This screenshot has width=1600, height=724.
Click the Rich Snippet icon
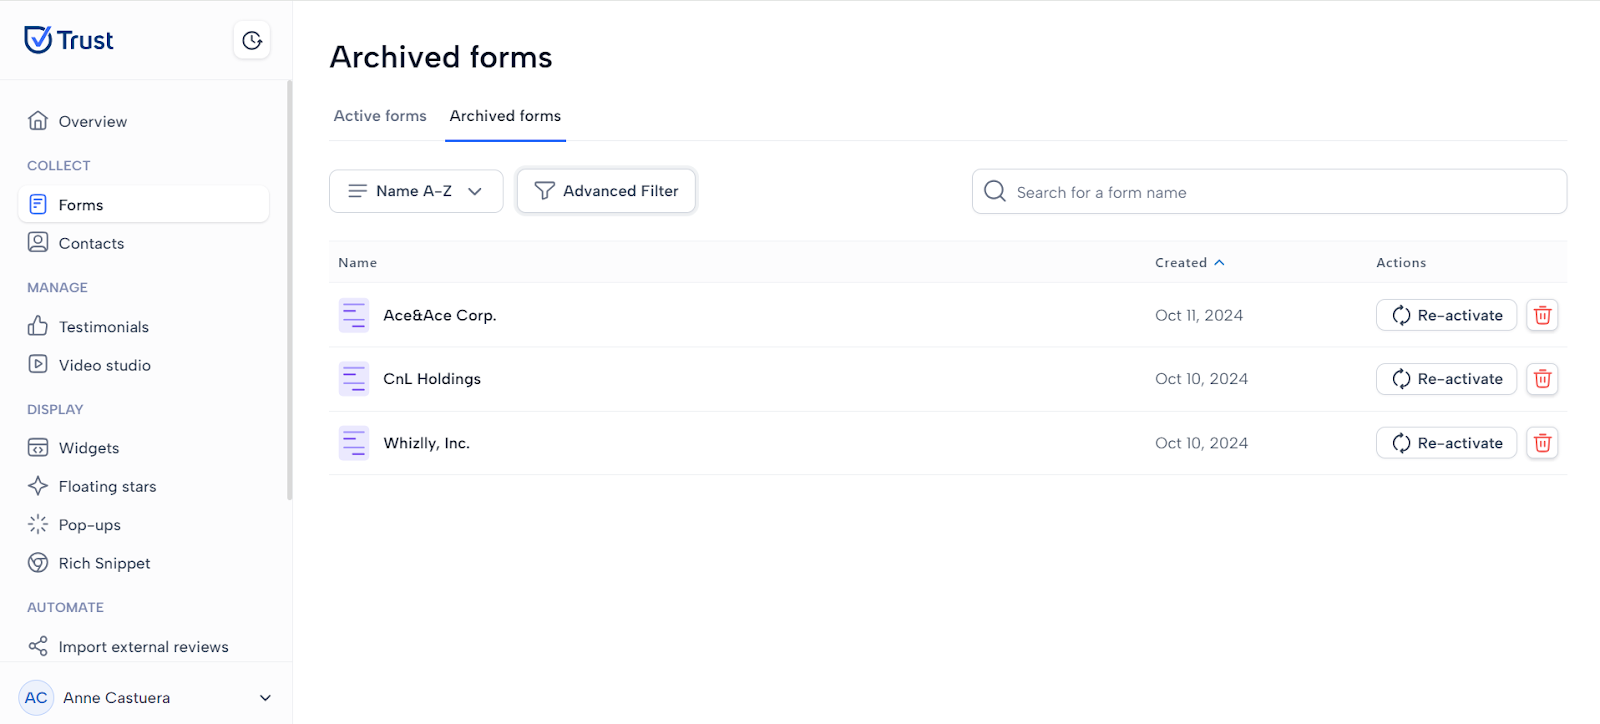38,563
